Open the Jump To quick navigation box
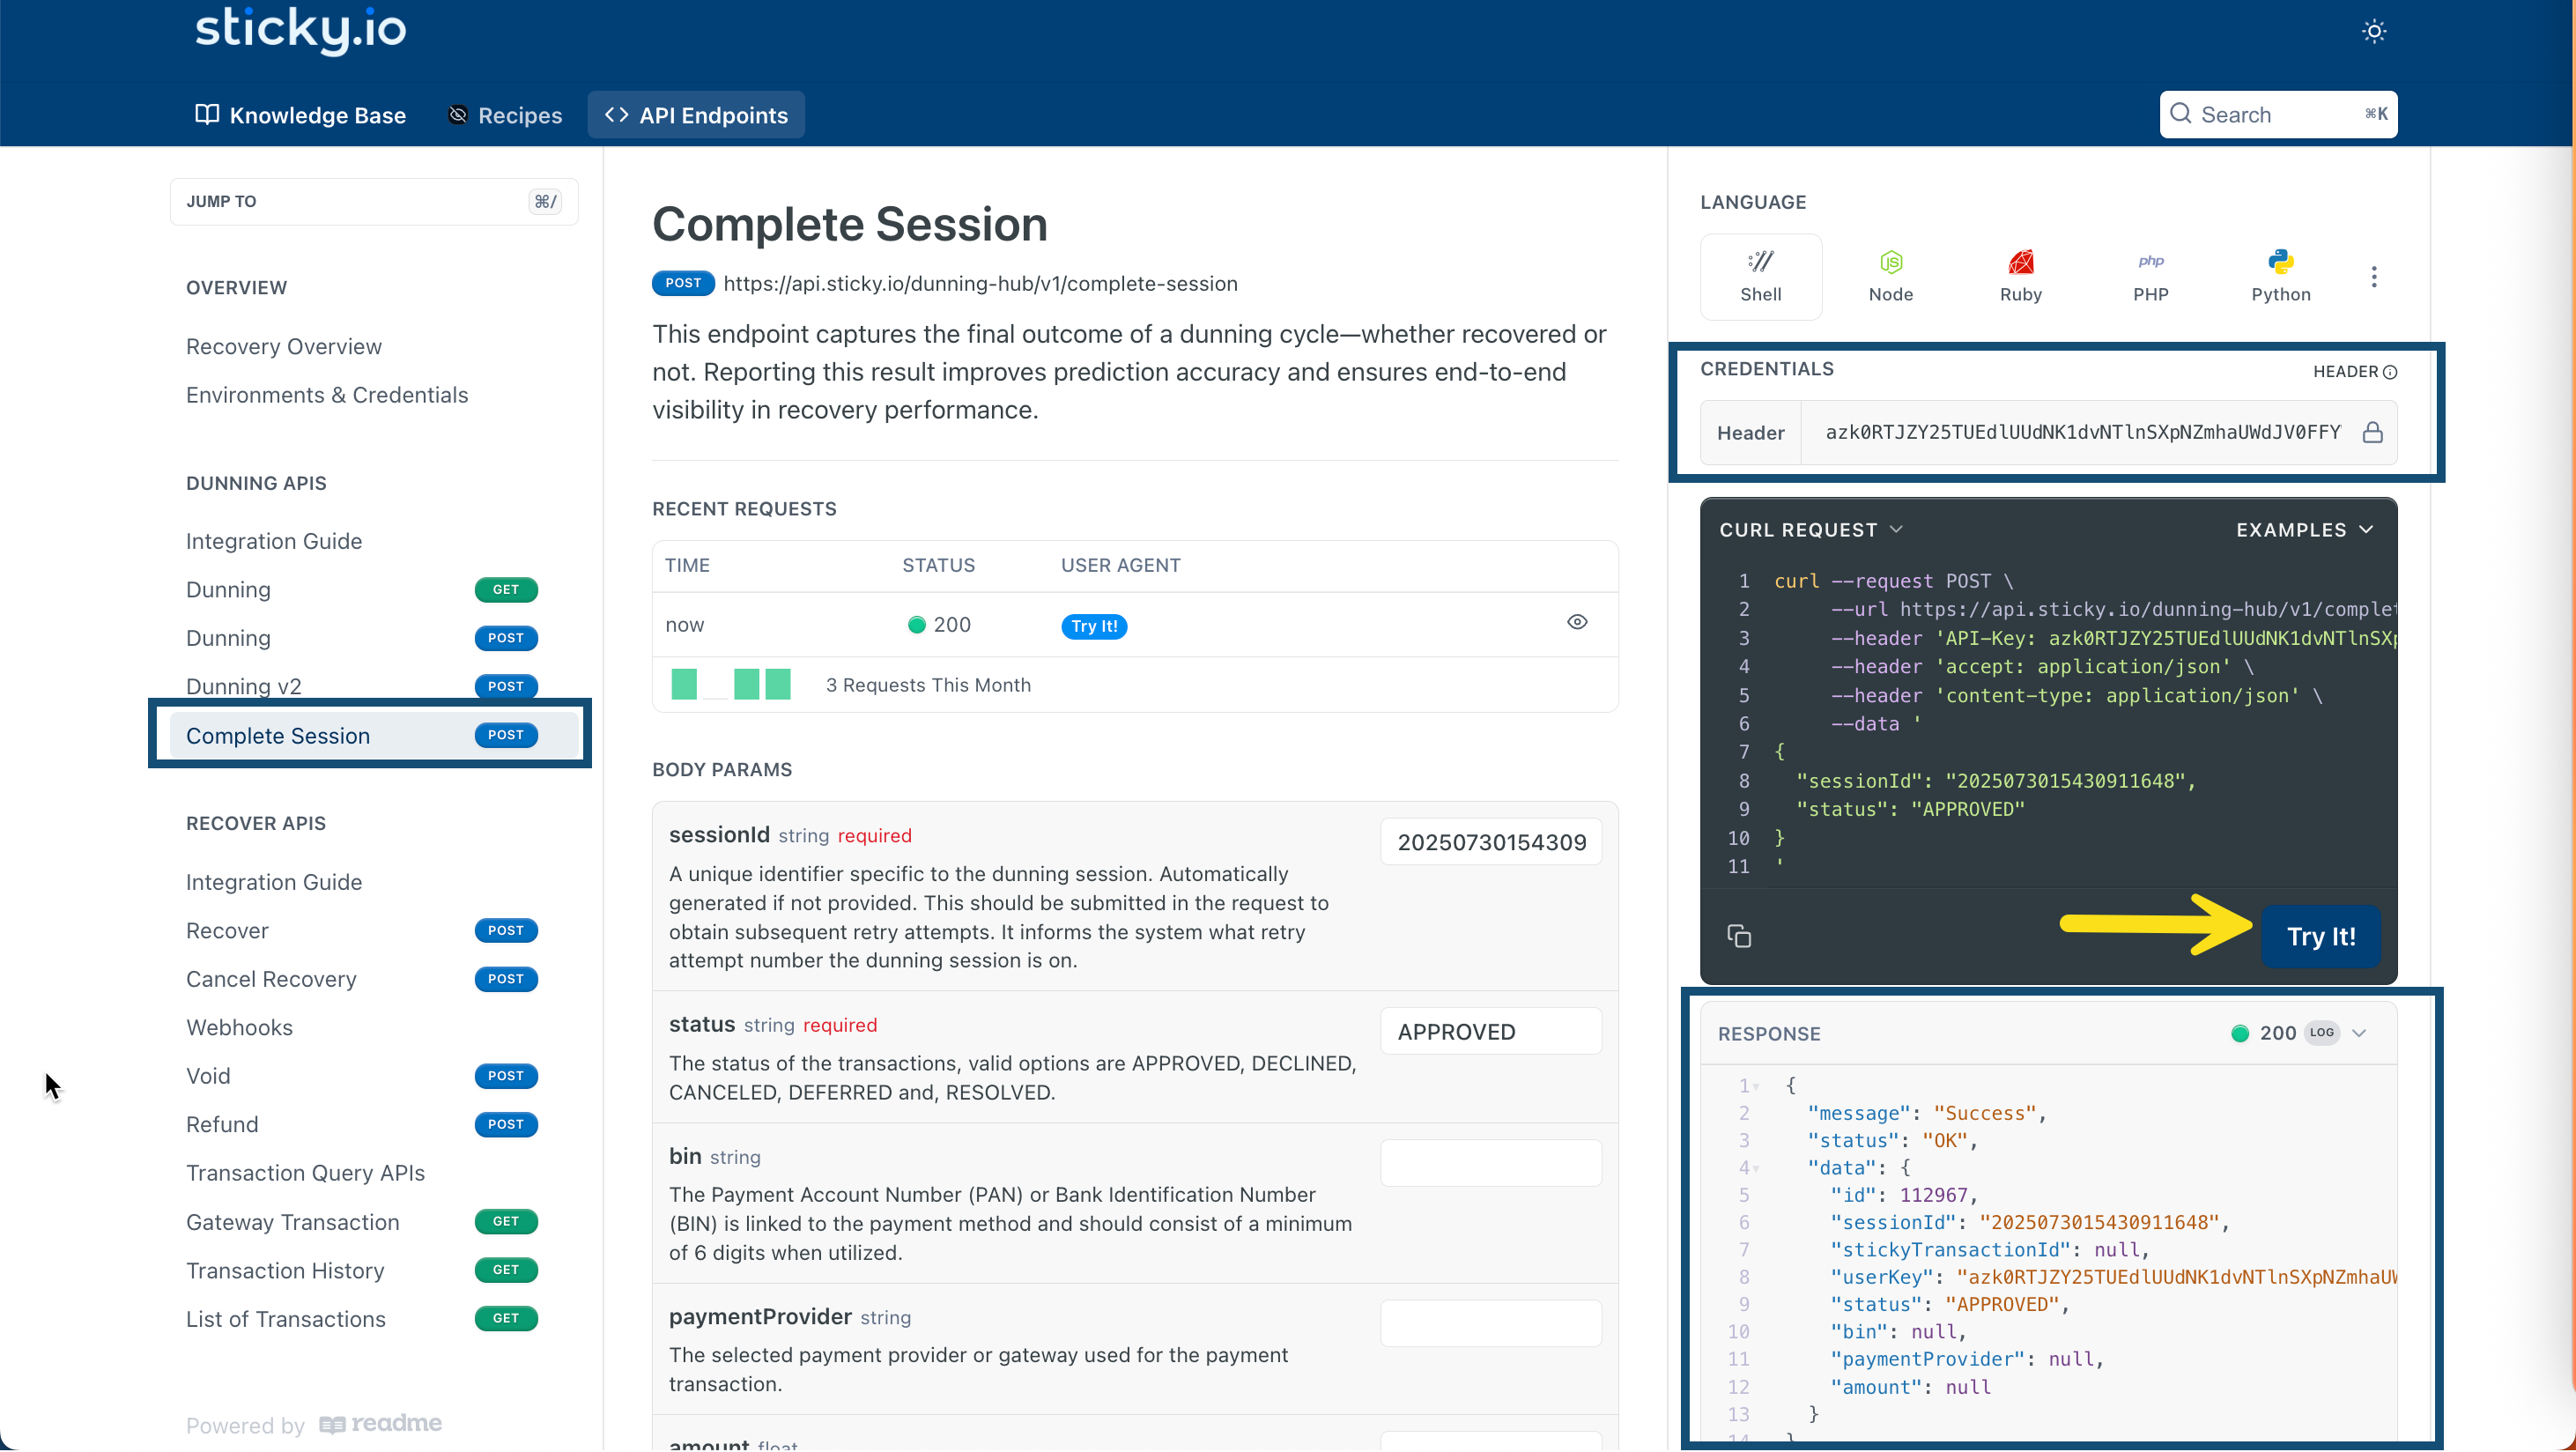 [374, 201]
